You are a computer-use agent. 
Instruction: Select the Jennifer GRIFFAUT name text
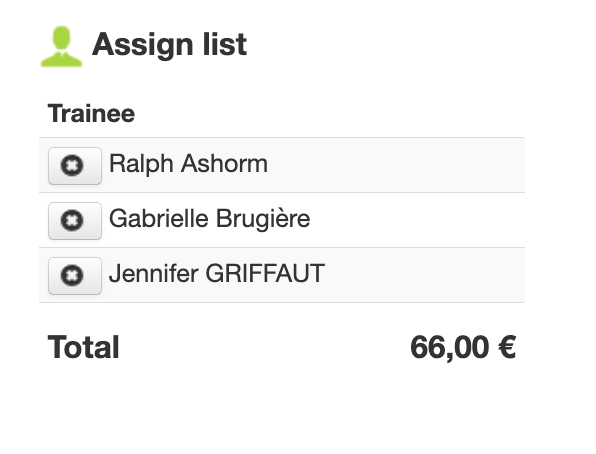[217, 274]
